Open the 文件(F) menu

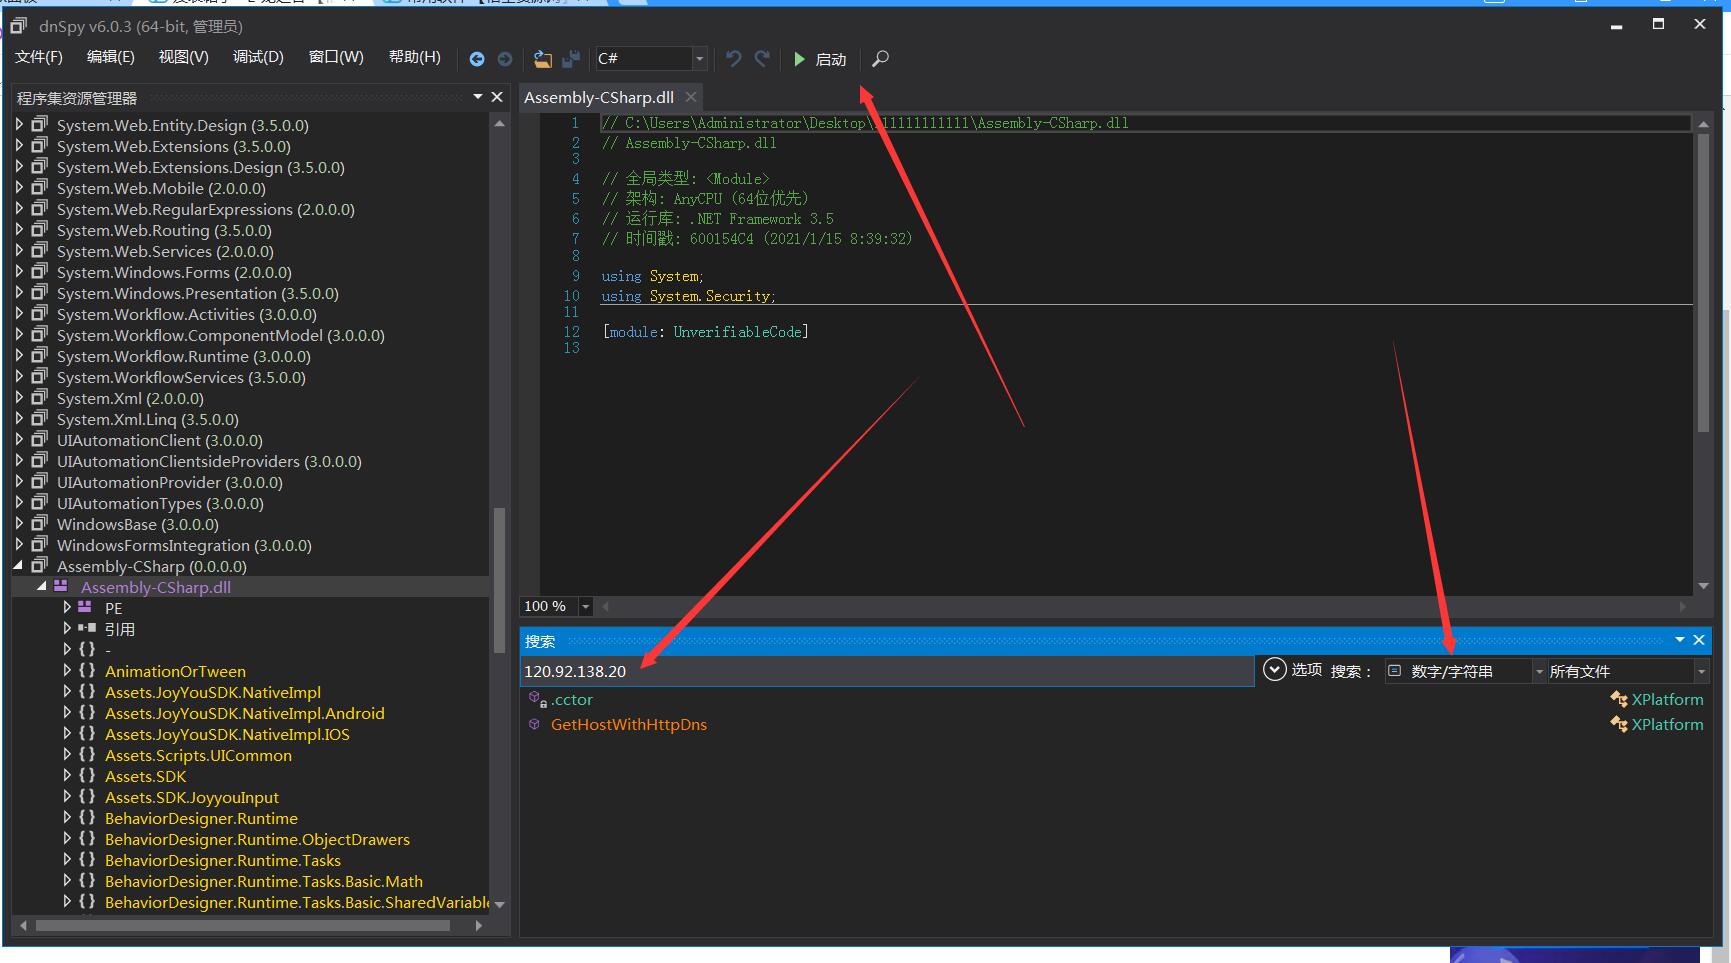[39, 57]
